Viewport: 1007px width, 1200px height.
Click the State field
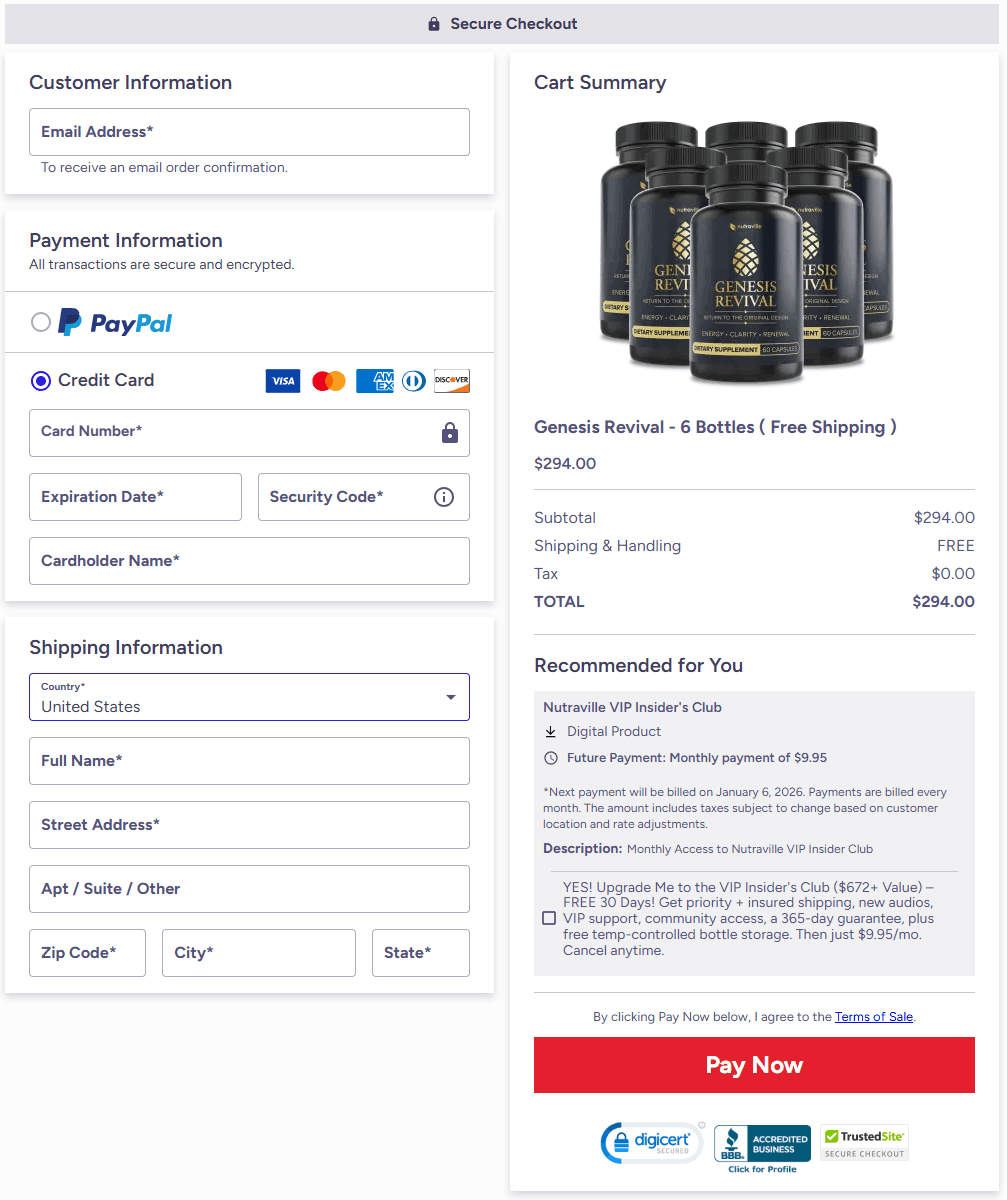pos(421,953)
